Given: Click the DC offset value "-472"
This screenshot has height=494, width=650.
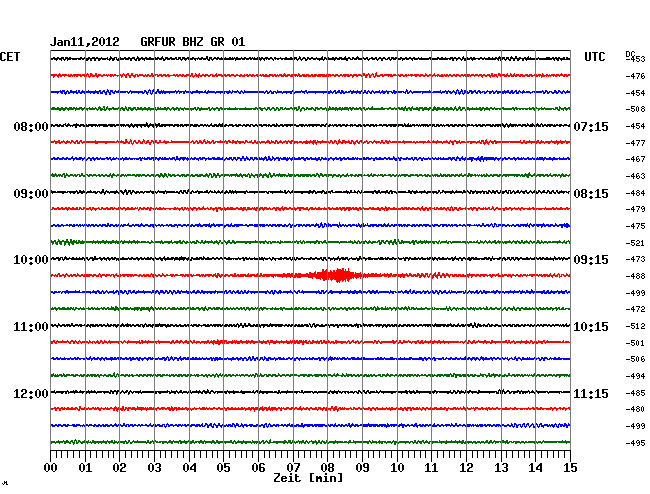Looking at the screenshot, I should (635, 309).
